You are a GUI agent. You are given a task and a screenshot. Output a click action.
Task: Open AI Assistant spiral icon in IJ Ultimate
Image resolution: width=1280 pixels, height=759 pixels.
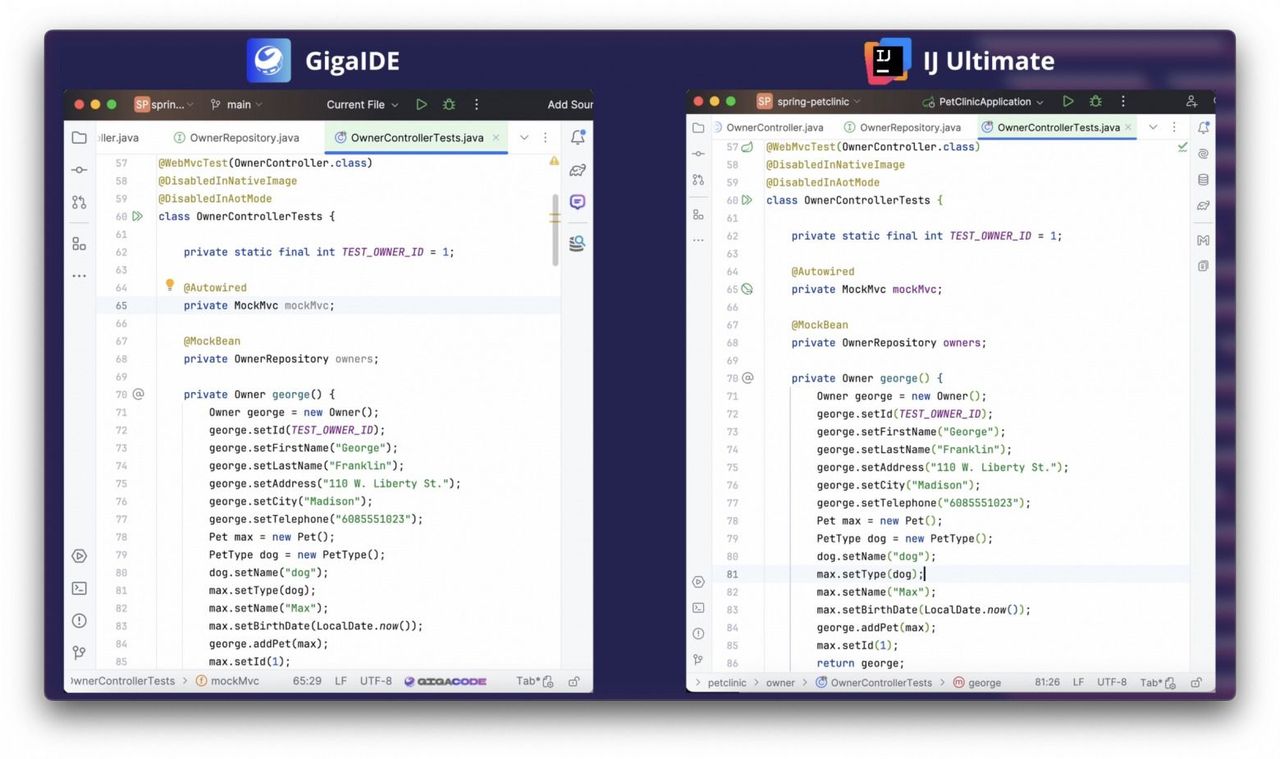1203,154
